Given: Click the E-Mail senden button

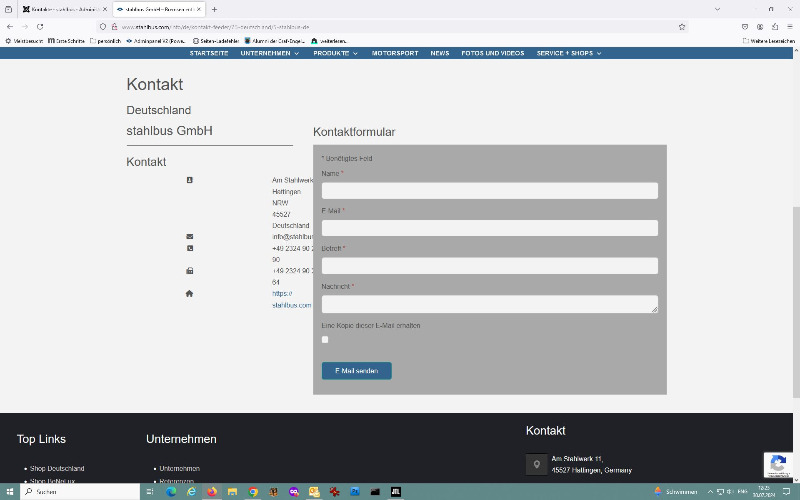Looking at the screenshot, I should tap(357, 370).
